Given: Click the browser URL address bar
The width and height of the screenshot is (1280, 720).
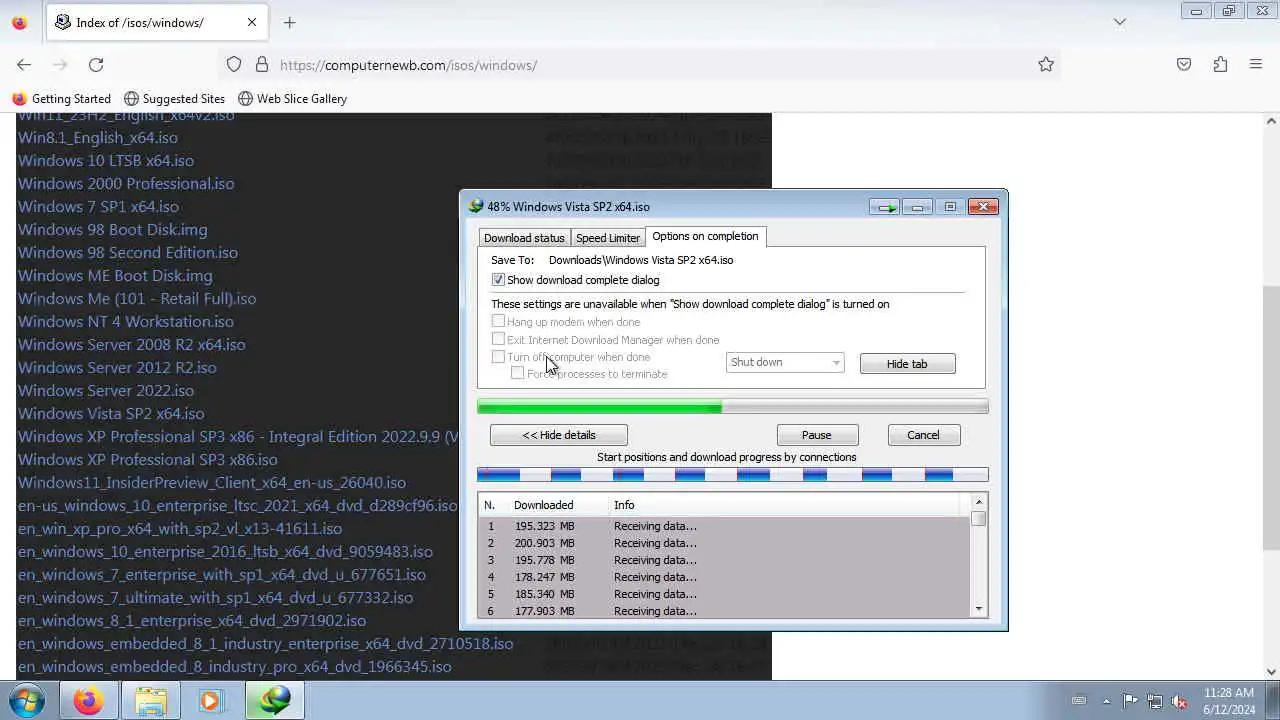Looking at the screenshot, I should (x=640, y=65).
